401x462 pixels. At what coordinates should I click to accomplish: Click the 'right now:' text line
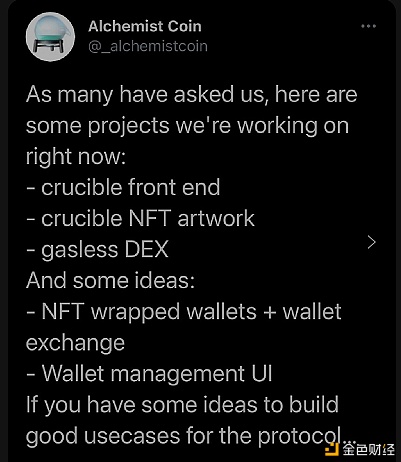click(76, 157)
